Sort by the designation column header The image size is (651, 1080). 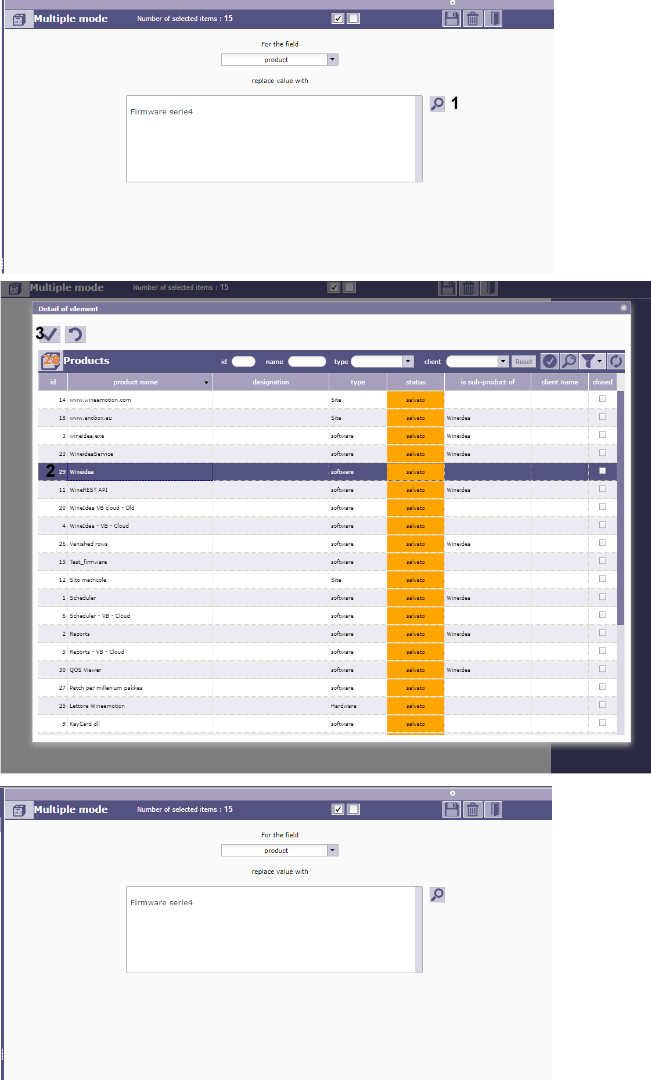[271, 382]
